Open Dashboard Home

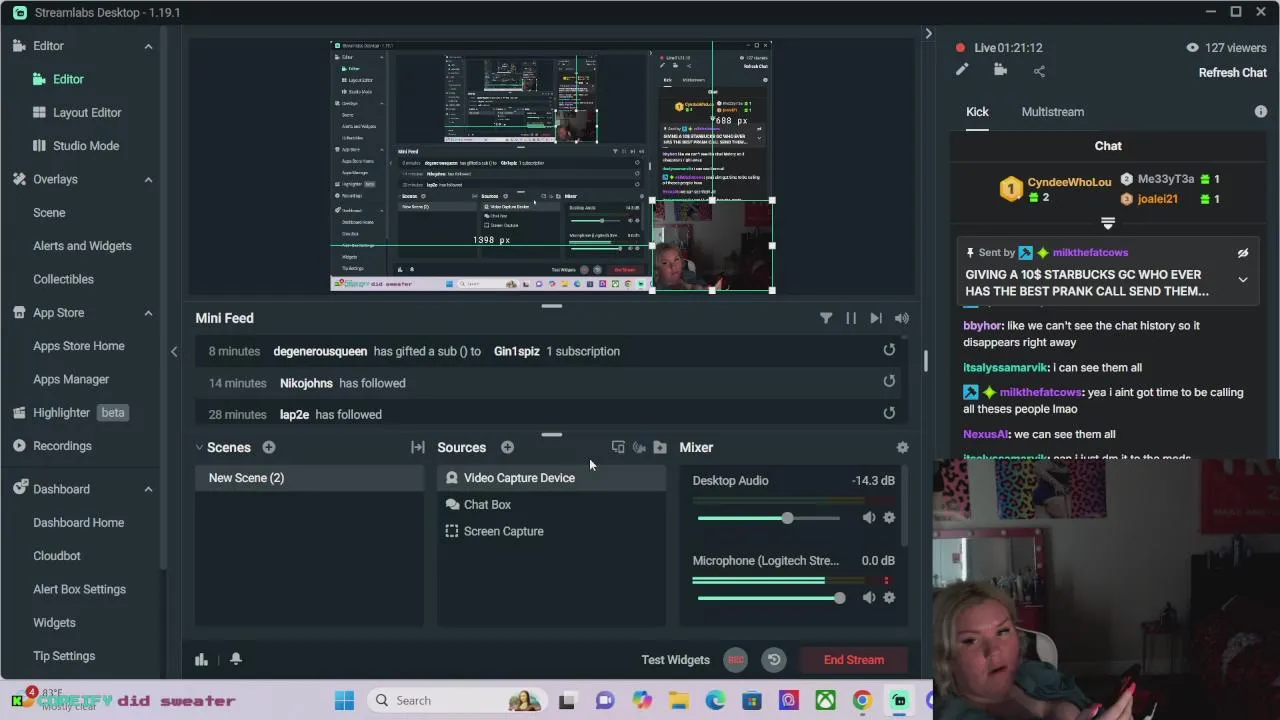(x=79, y=522)
